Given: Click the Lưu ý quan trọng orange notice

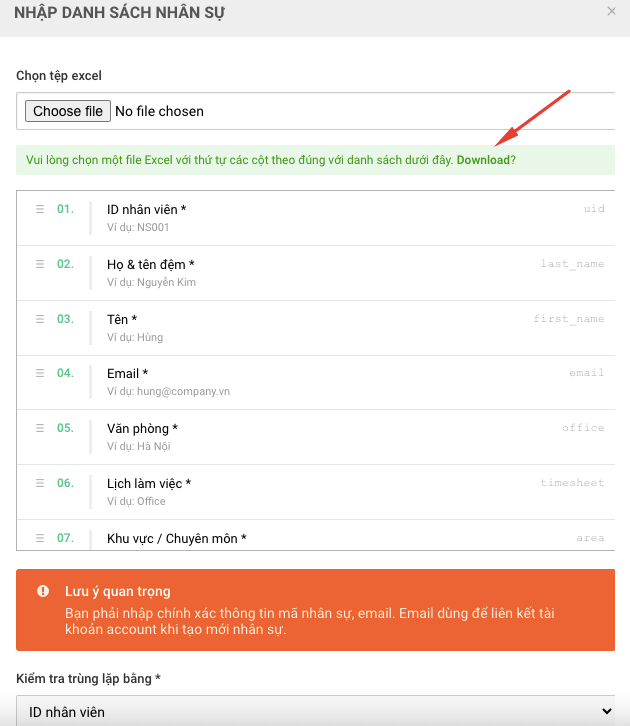Looking at the screenshot, I should pos(316,610).
